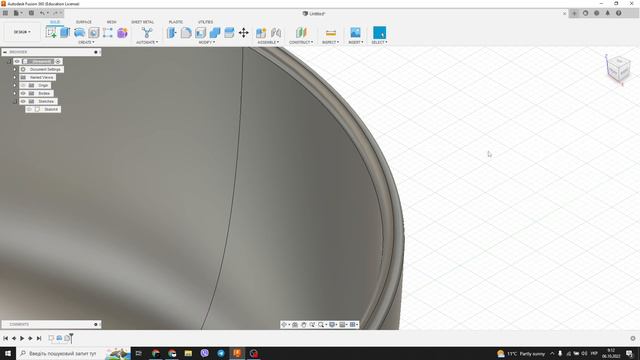
Task: Open the Construct dropdown menu
Action: 301,42
